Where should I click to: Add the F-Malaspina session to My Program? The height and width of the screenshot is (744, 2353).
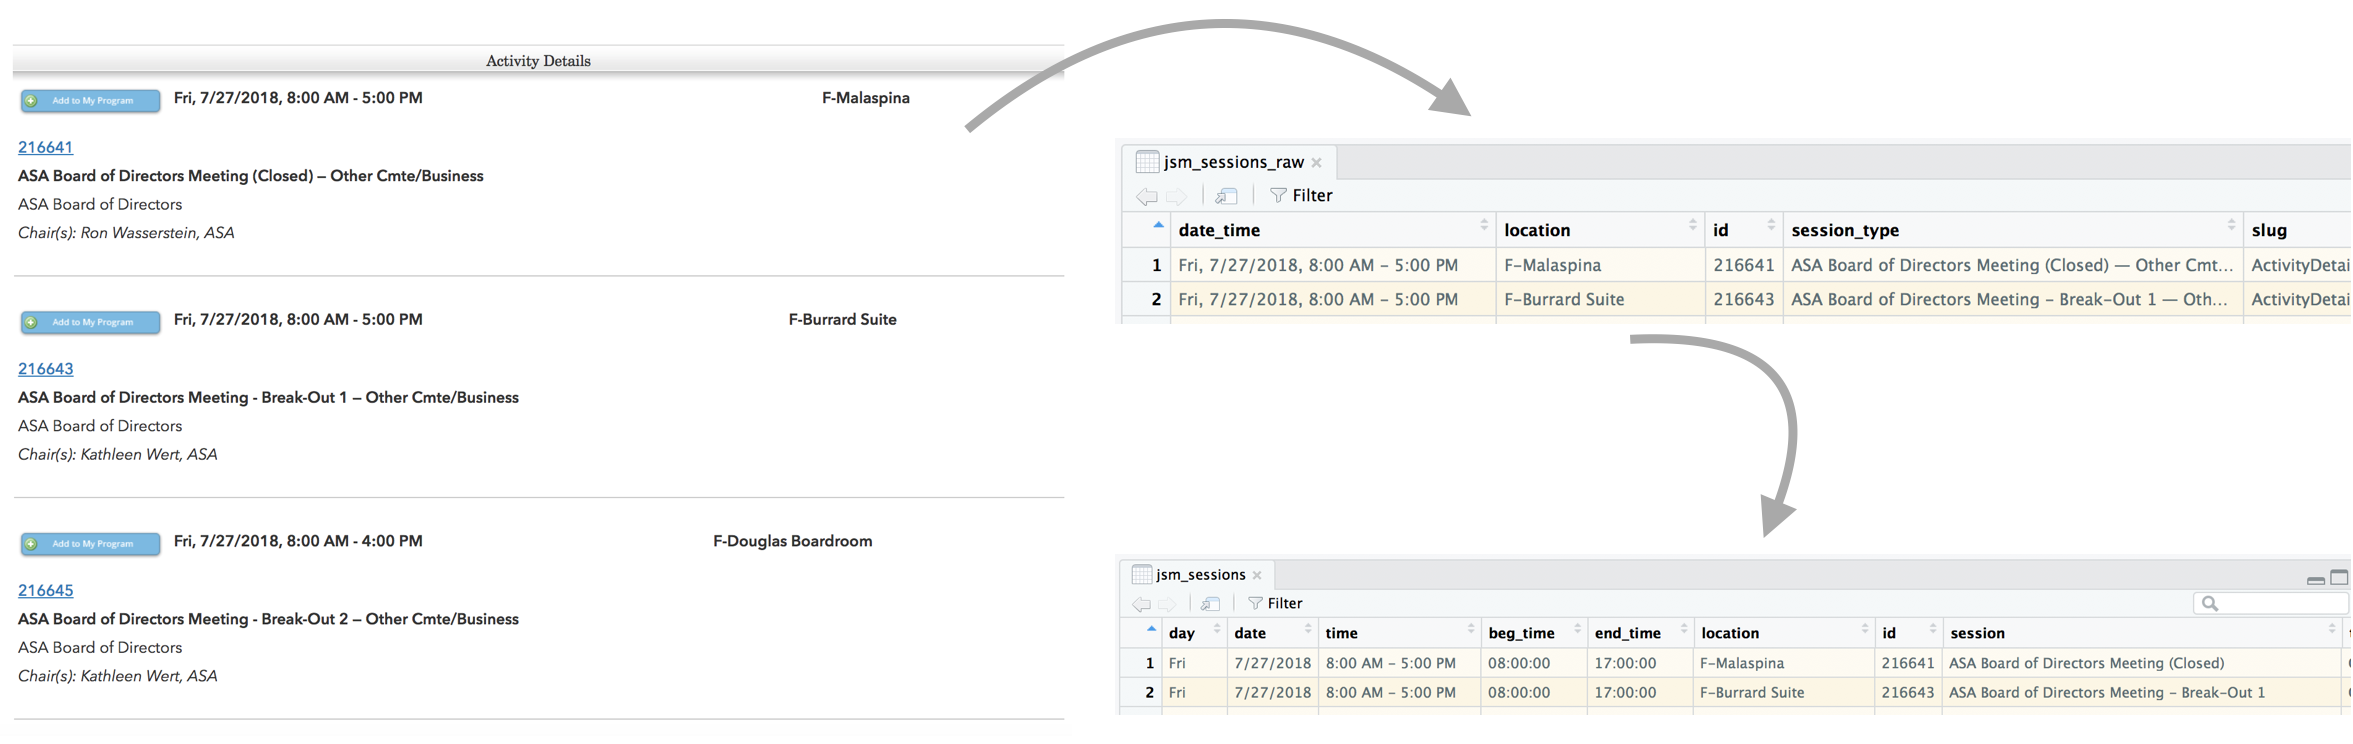tap(91, 101)
